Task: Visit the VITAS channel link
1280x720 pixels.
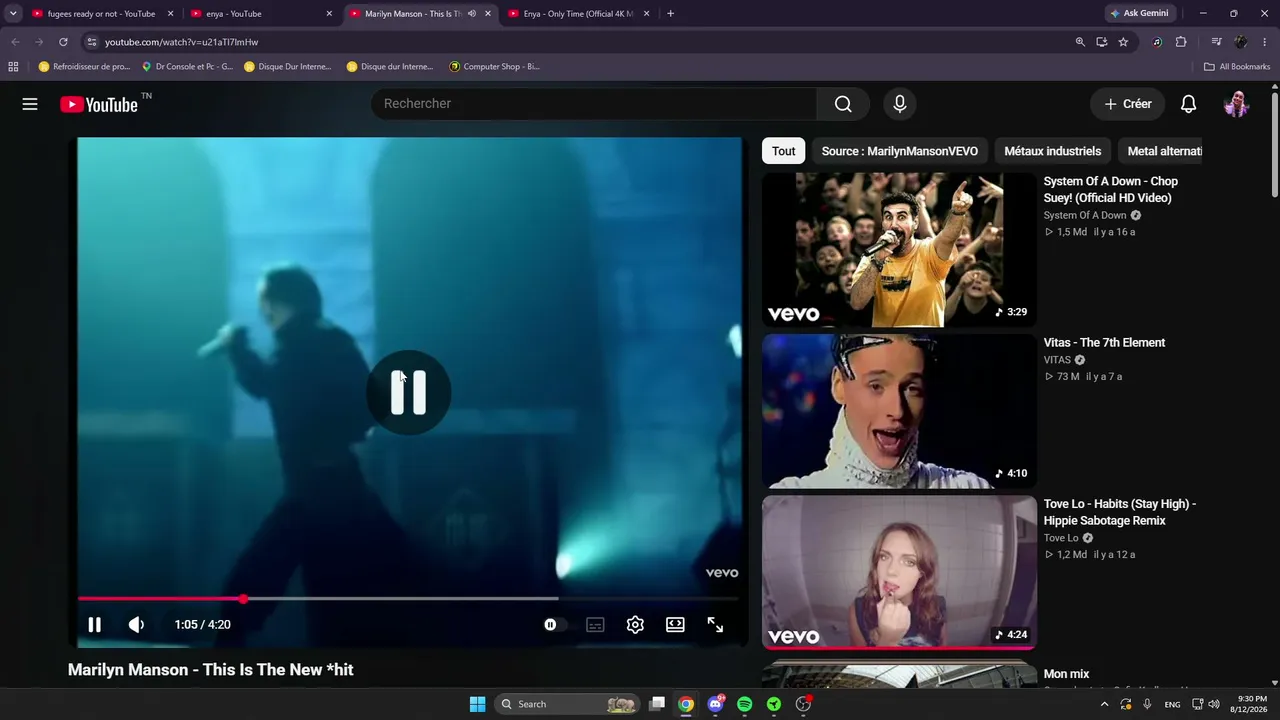Action: 1057,360
